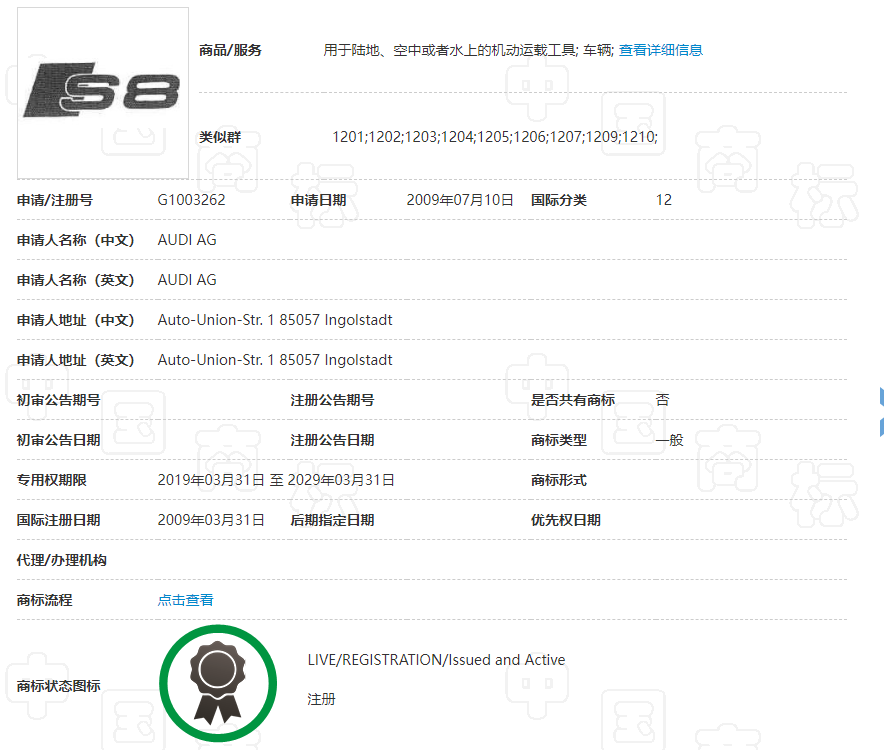Select registration number G1003262

[191, 200]
